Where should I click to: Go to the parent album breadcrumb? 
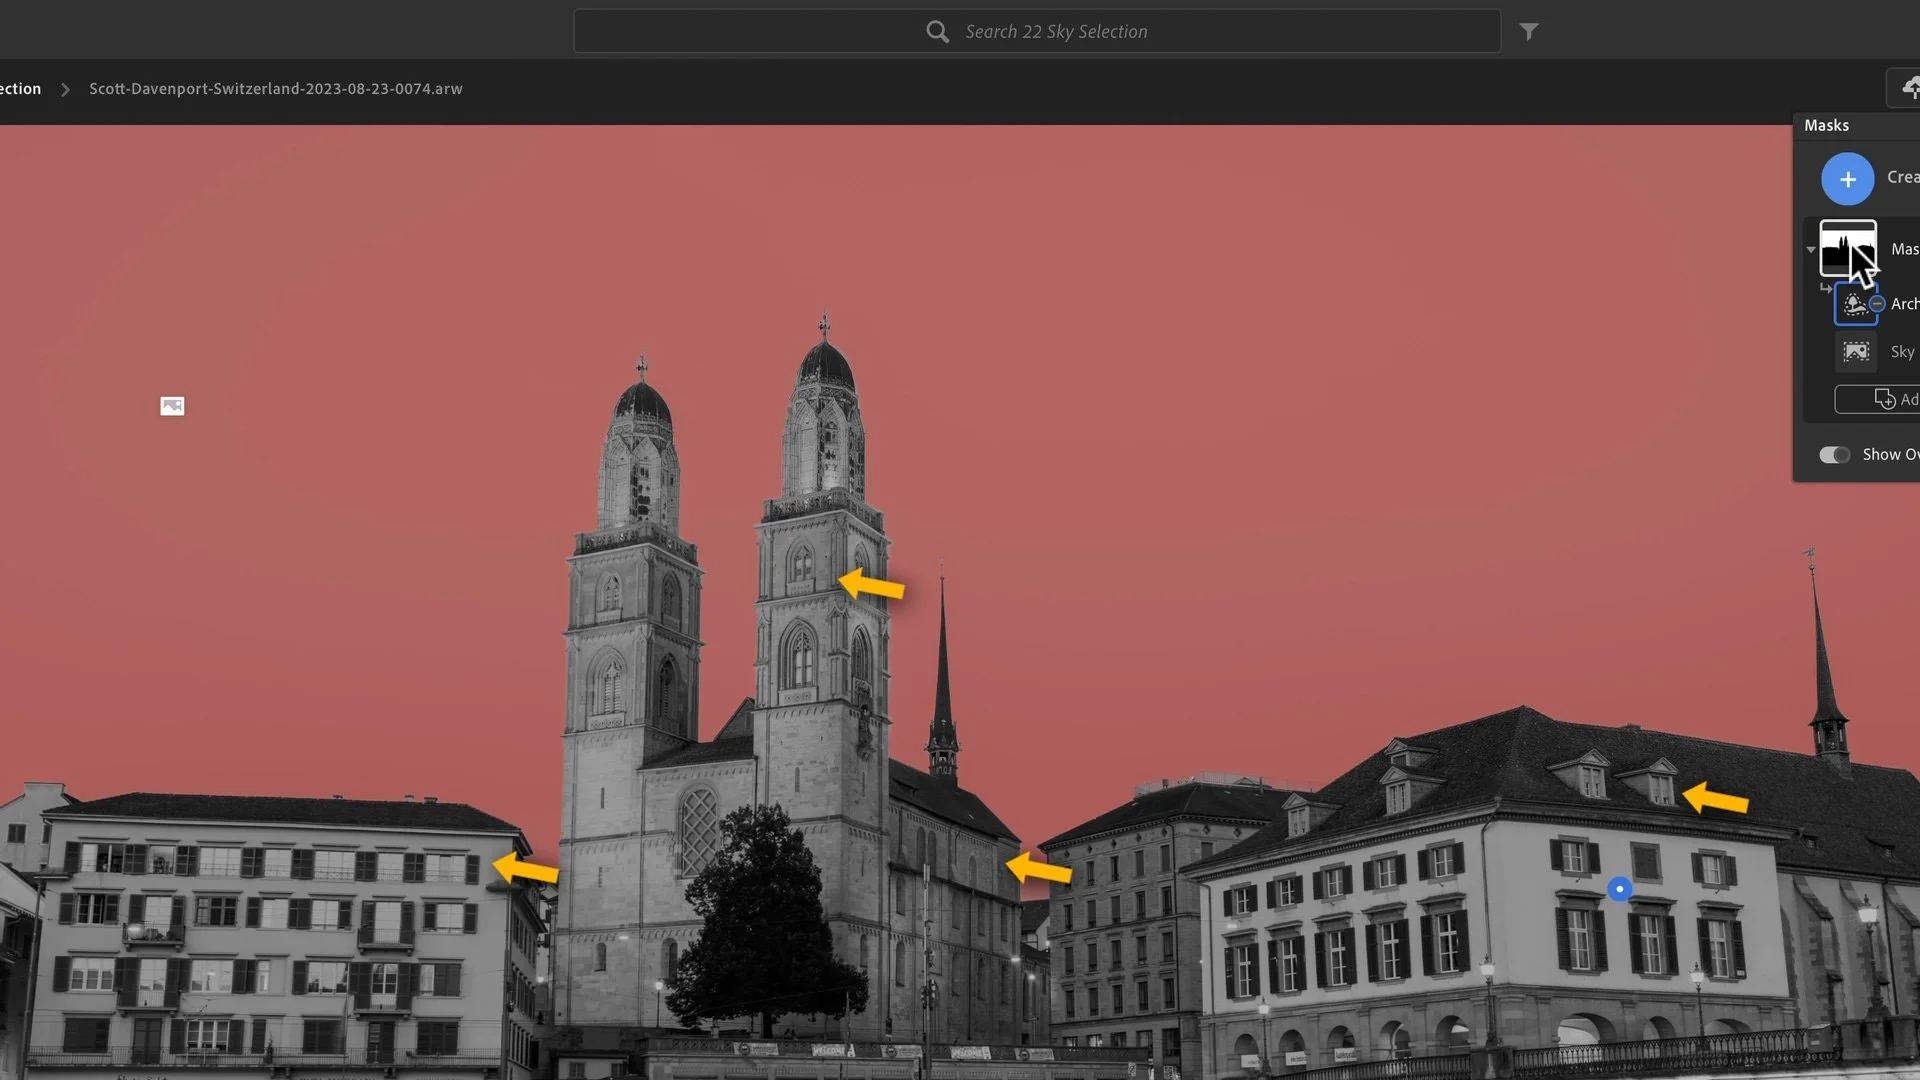20,89
